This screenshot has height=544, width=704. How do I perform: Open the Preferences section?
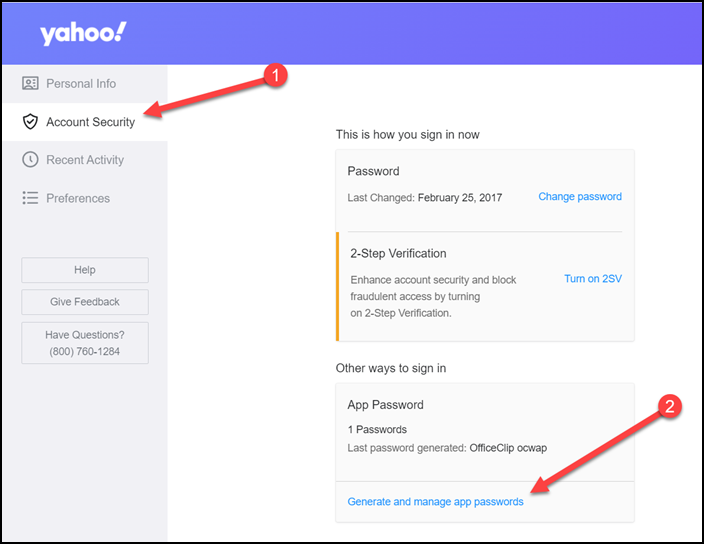pos(85,198)
